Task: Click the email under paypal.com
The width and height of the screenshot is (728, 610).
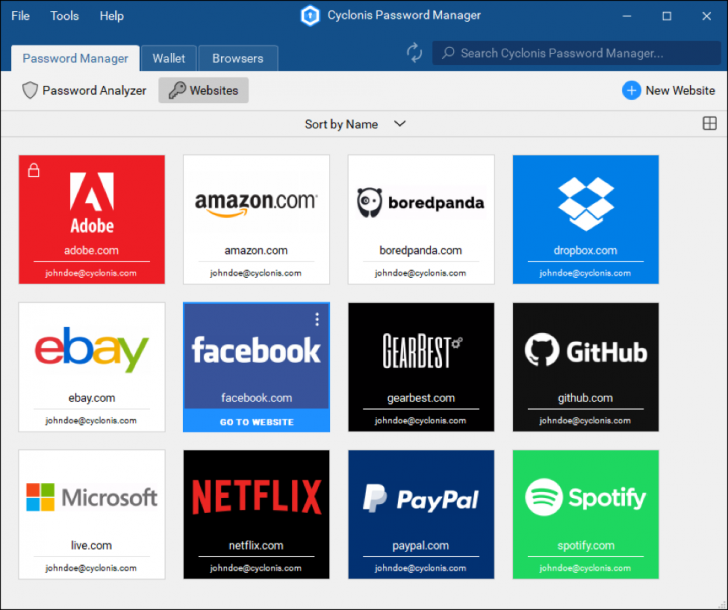Action: (421, 568)
